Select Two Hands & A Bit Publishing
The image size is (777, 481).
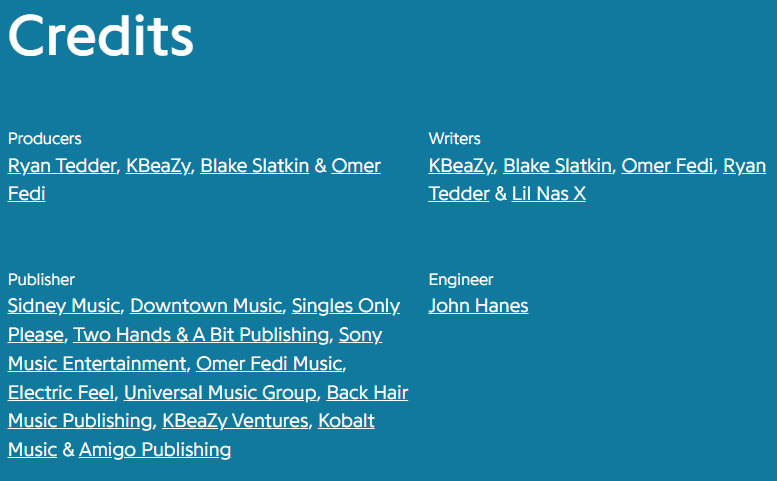point(201,335)
